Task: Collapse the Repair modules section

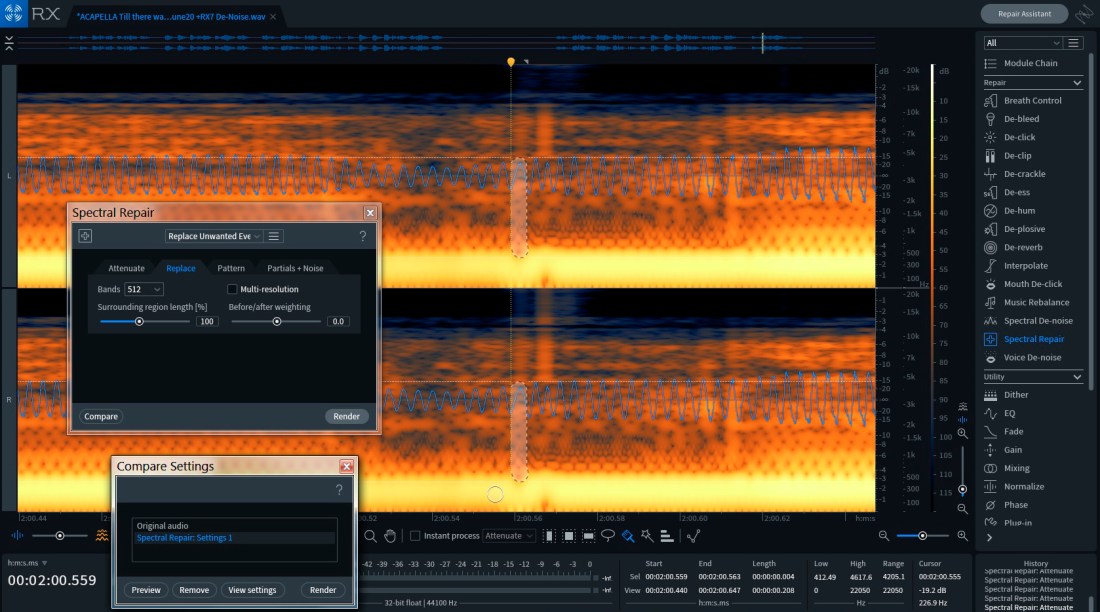Action: click(1077, 82)
